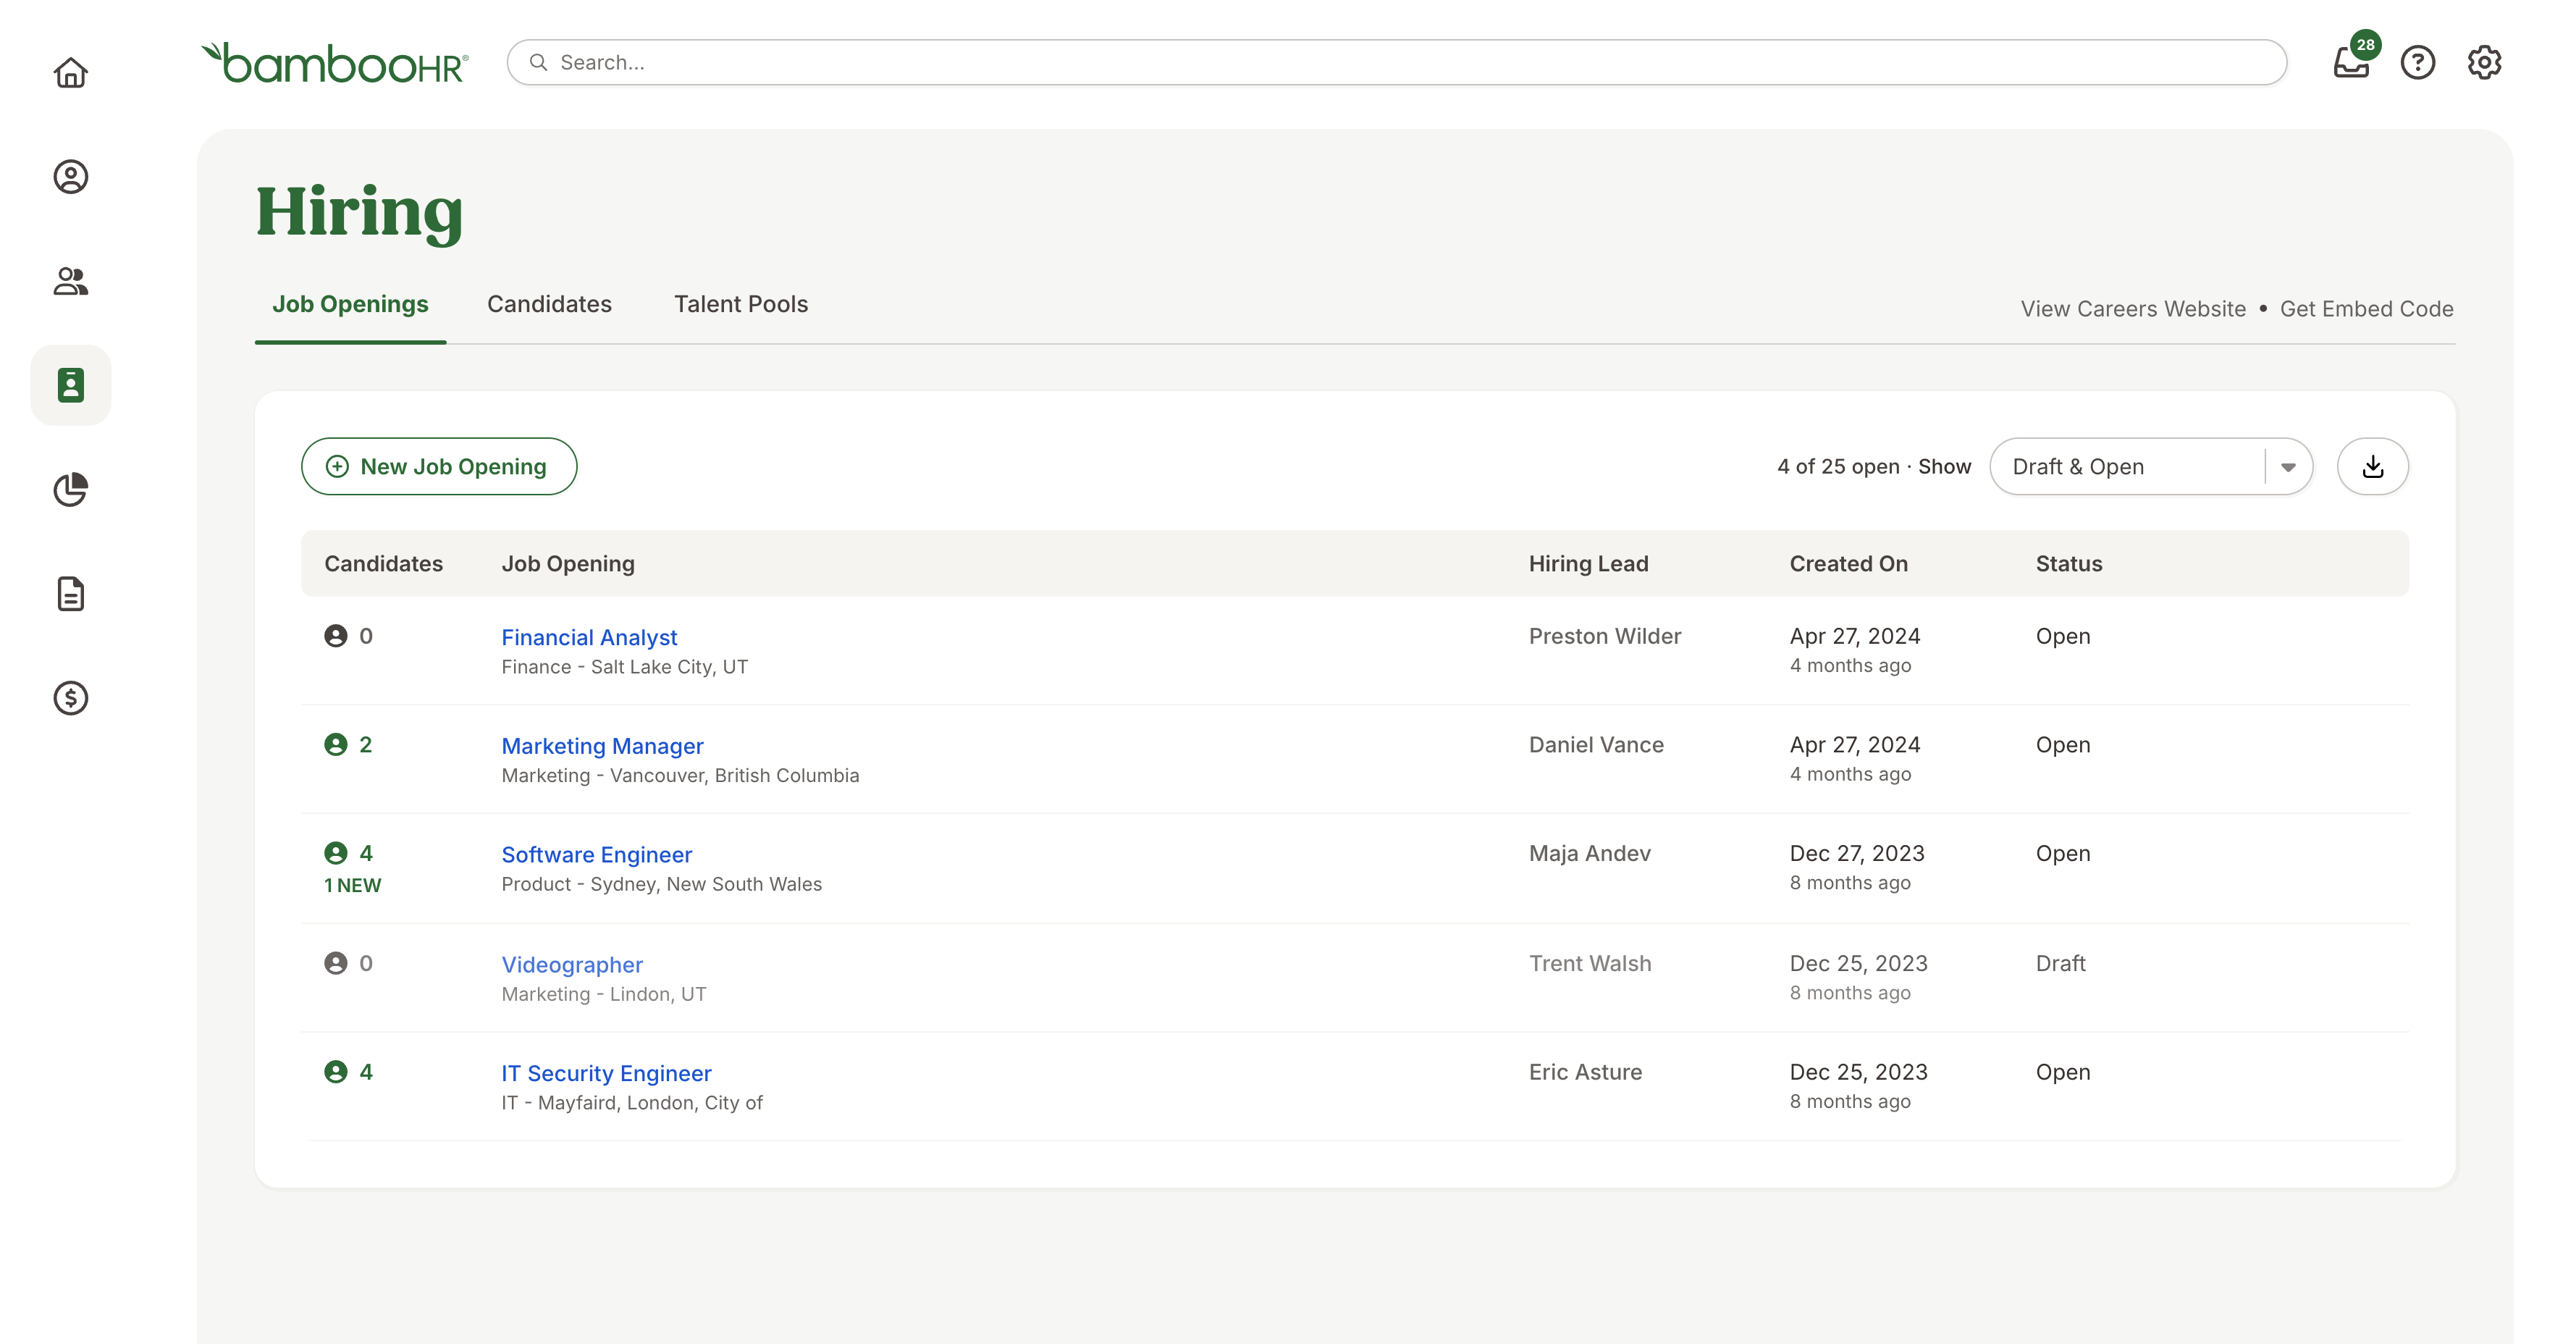Open the People directory icon
The height and width of the screenshot is (1344, 2576).
point(70,281)
